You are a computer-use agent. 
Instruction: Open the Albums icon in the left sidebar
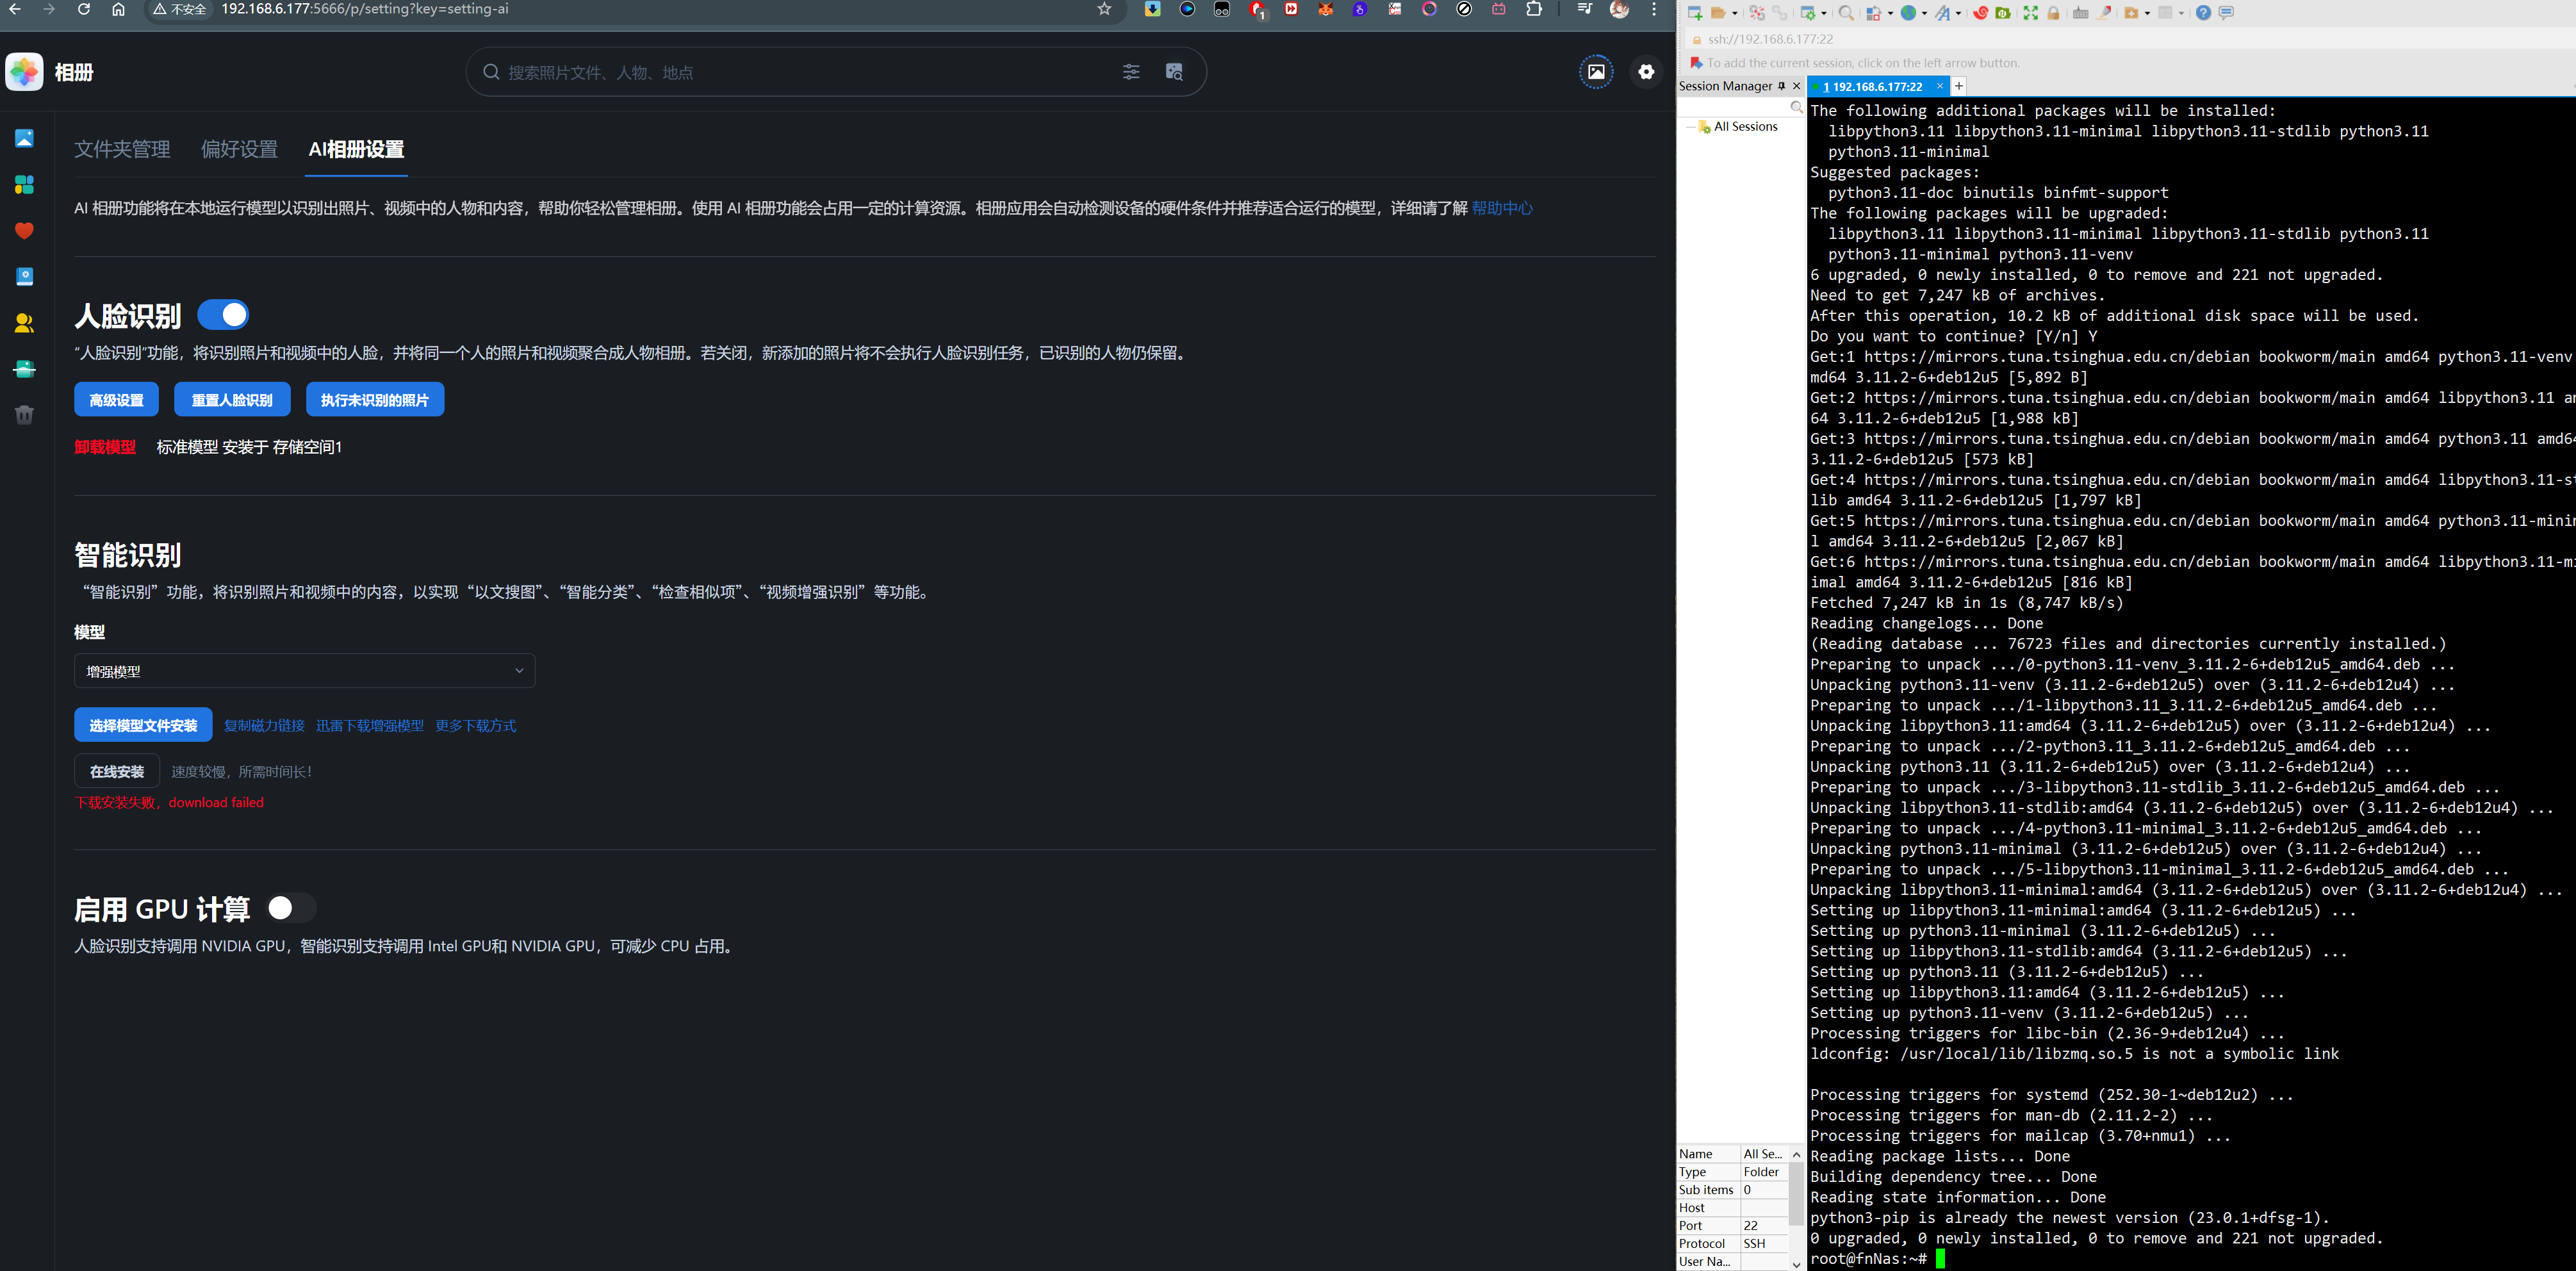point(25,185)
